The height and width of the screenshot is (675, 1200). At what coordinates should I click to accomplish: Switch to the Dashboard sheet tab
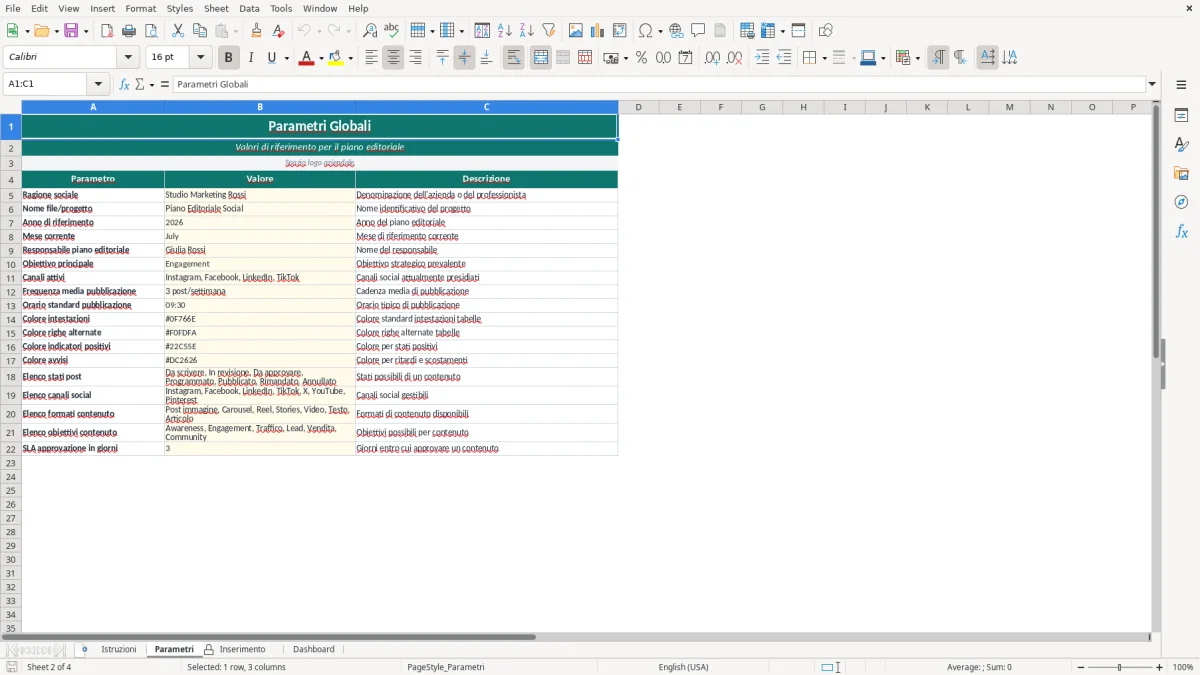point(314,649)
